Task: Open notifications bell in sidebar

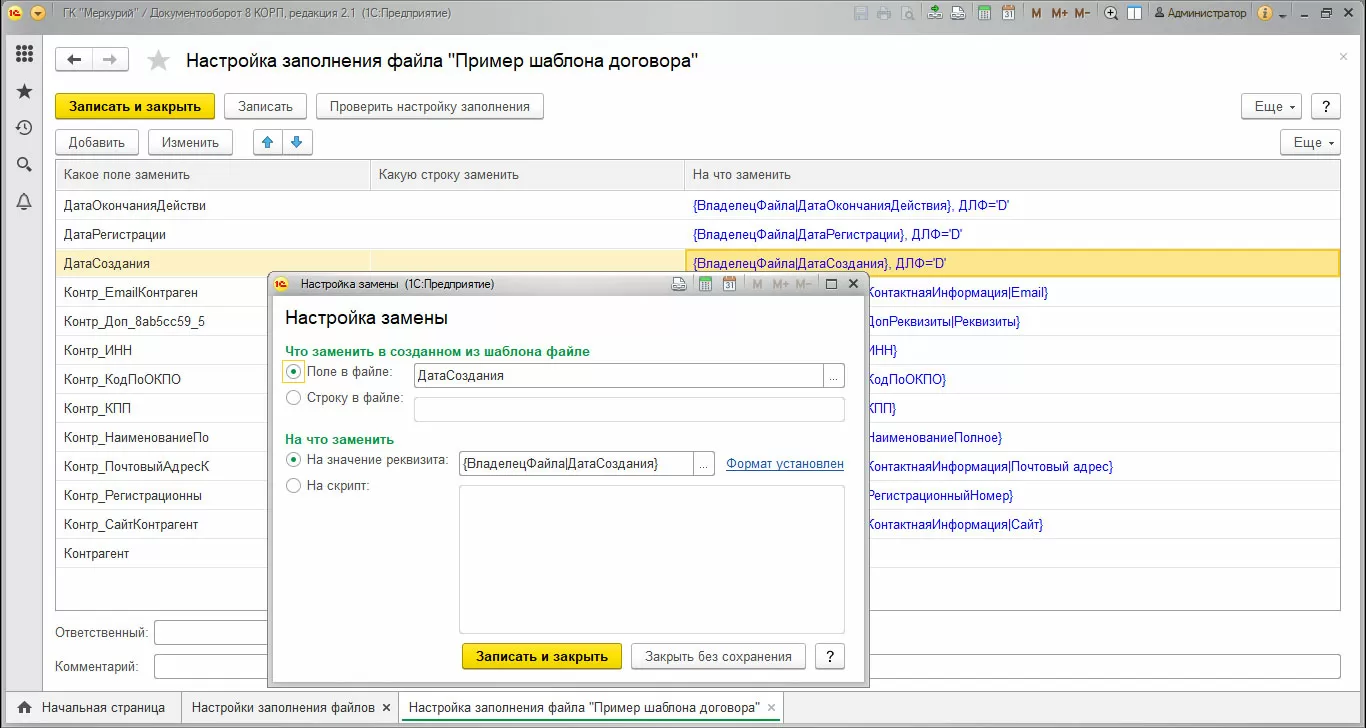Action: [24, 202]
